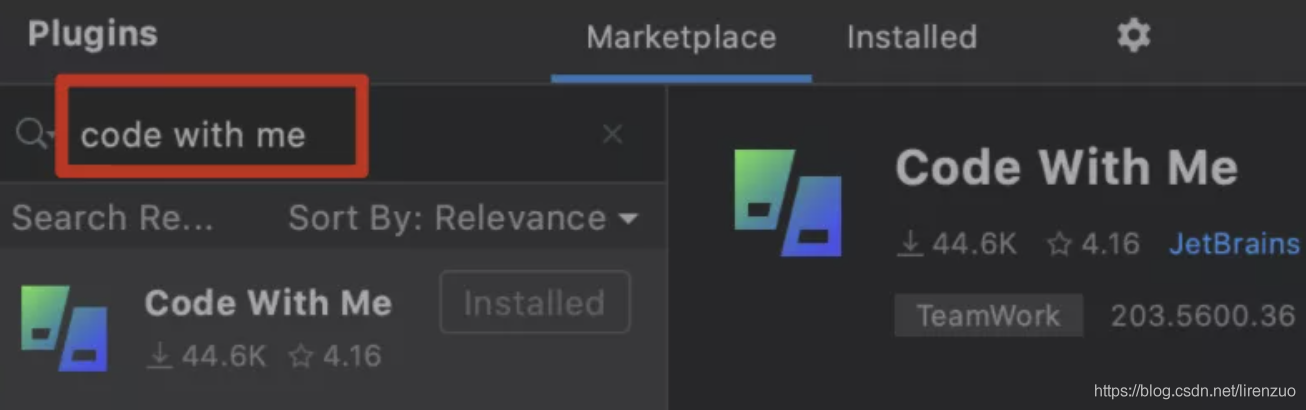
Task: Click large Code With Me logo in details
Action: click(787, 202)
